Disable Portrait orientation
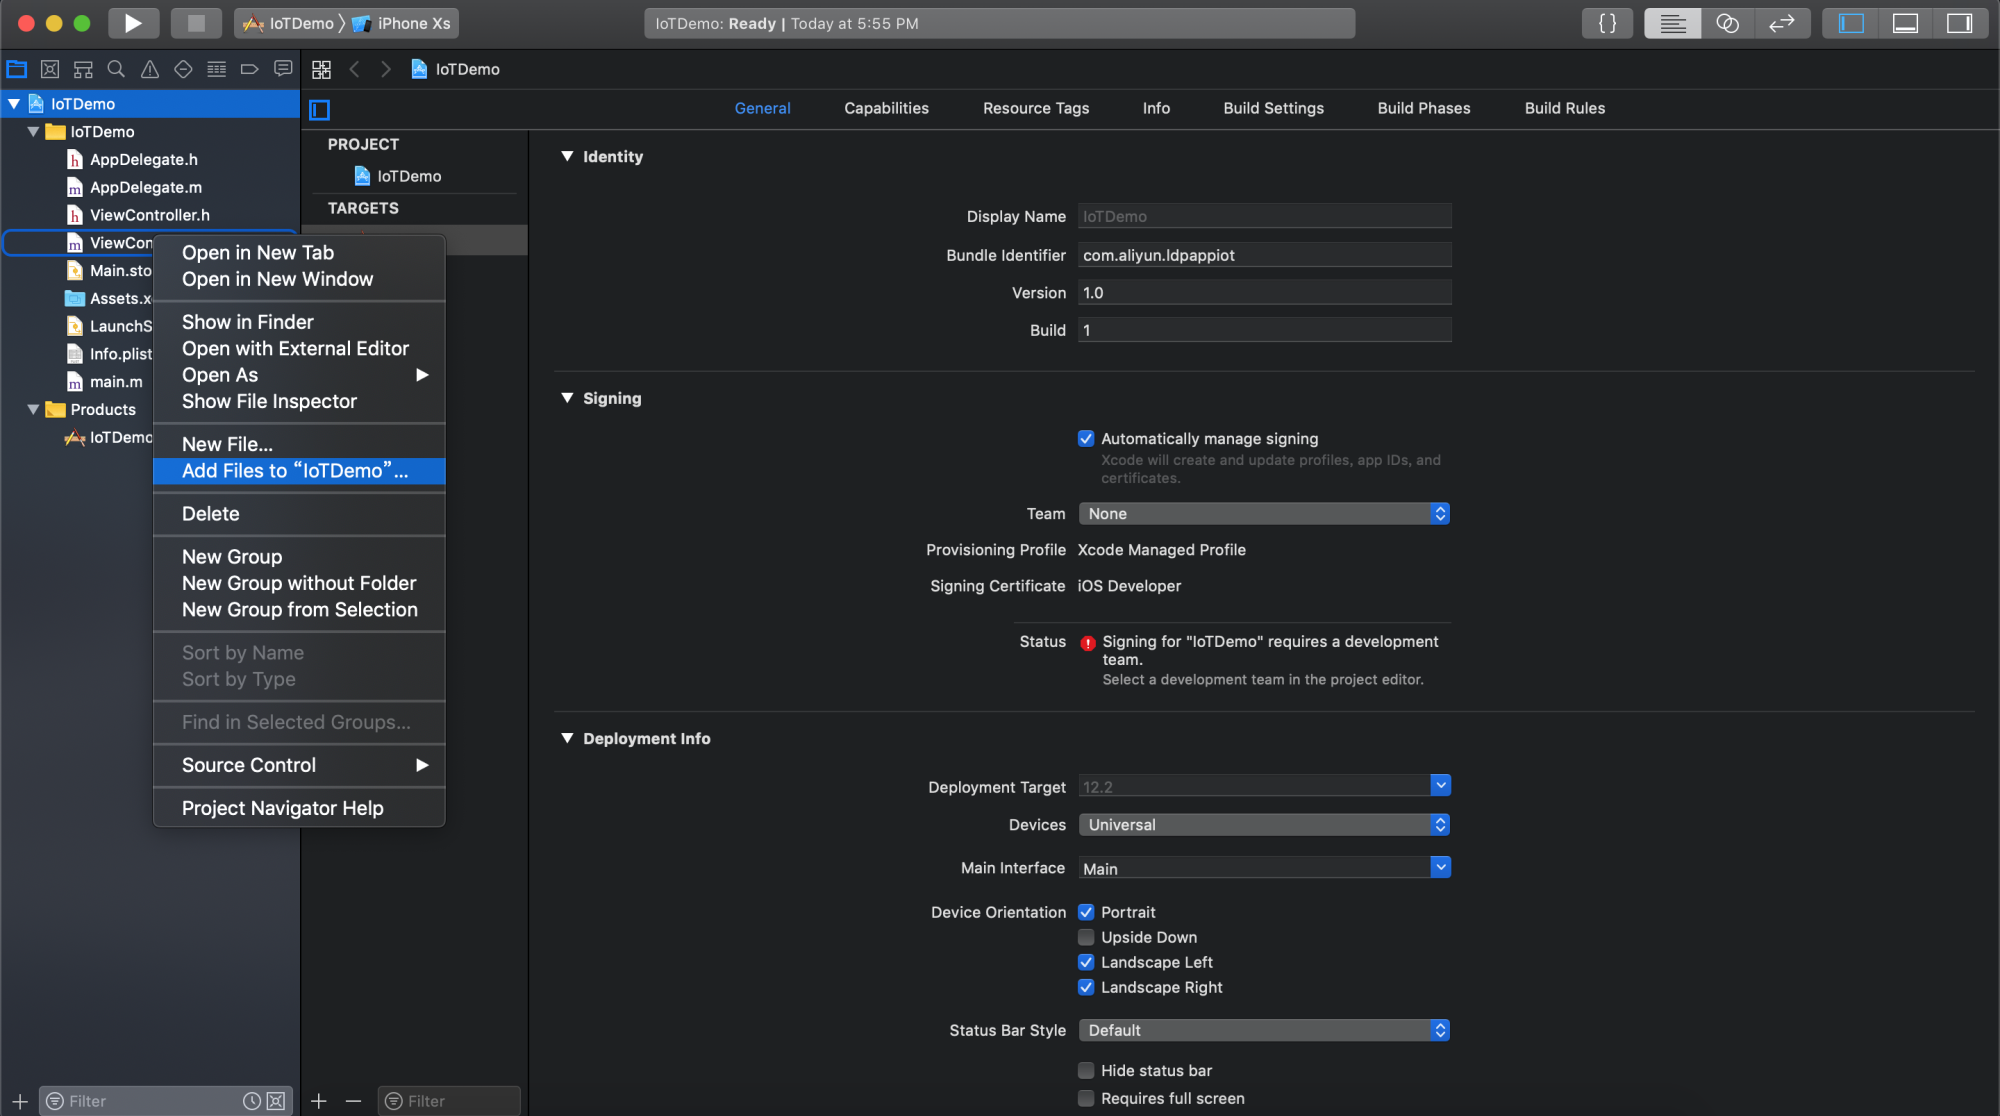2000x1116 pixels. click(1086, 912)
